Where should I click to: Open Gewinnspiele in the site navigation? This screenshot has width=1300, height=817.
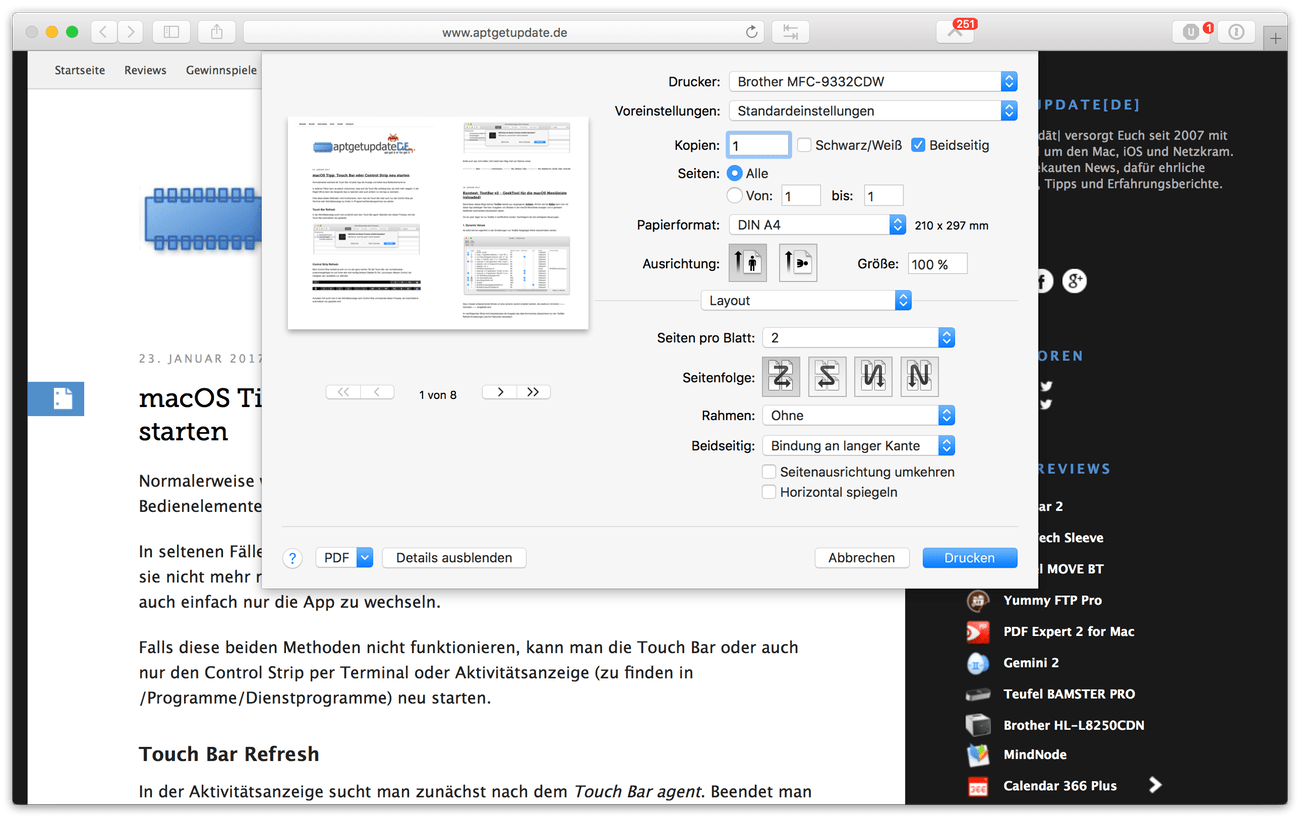click(221, 70)
